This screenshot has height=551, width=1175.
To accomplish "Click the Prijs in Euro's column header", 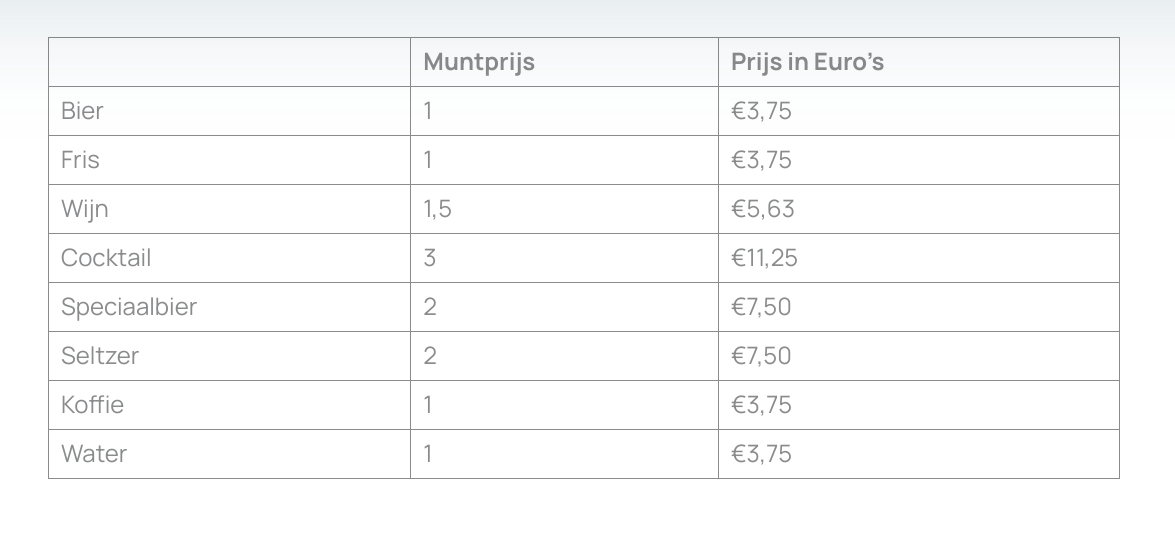I will tap(807, 62).
